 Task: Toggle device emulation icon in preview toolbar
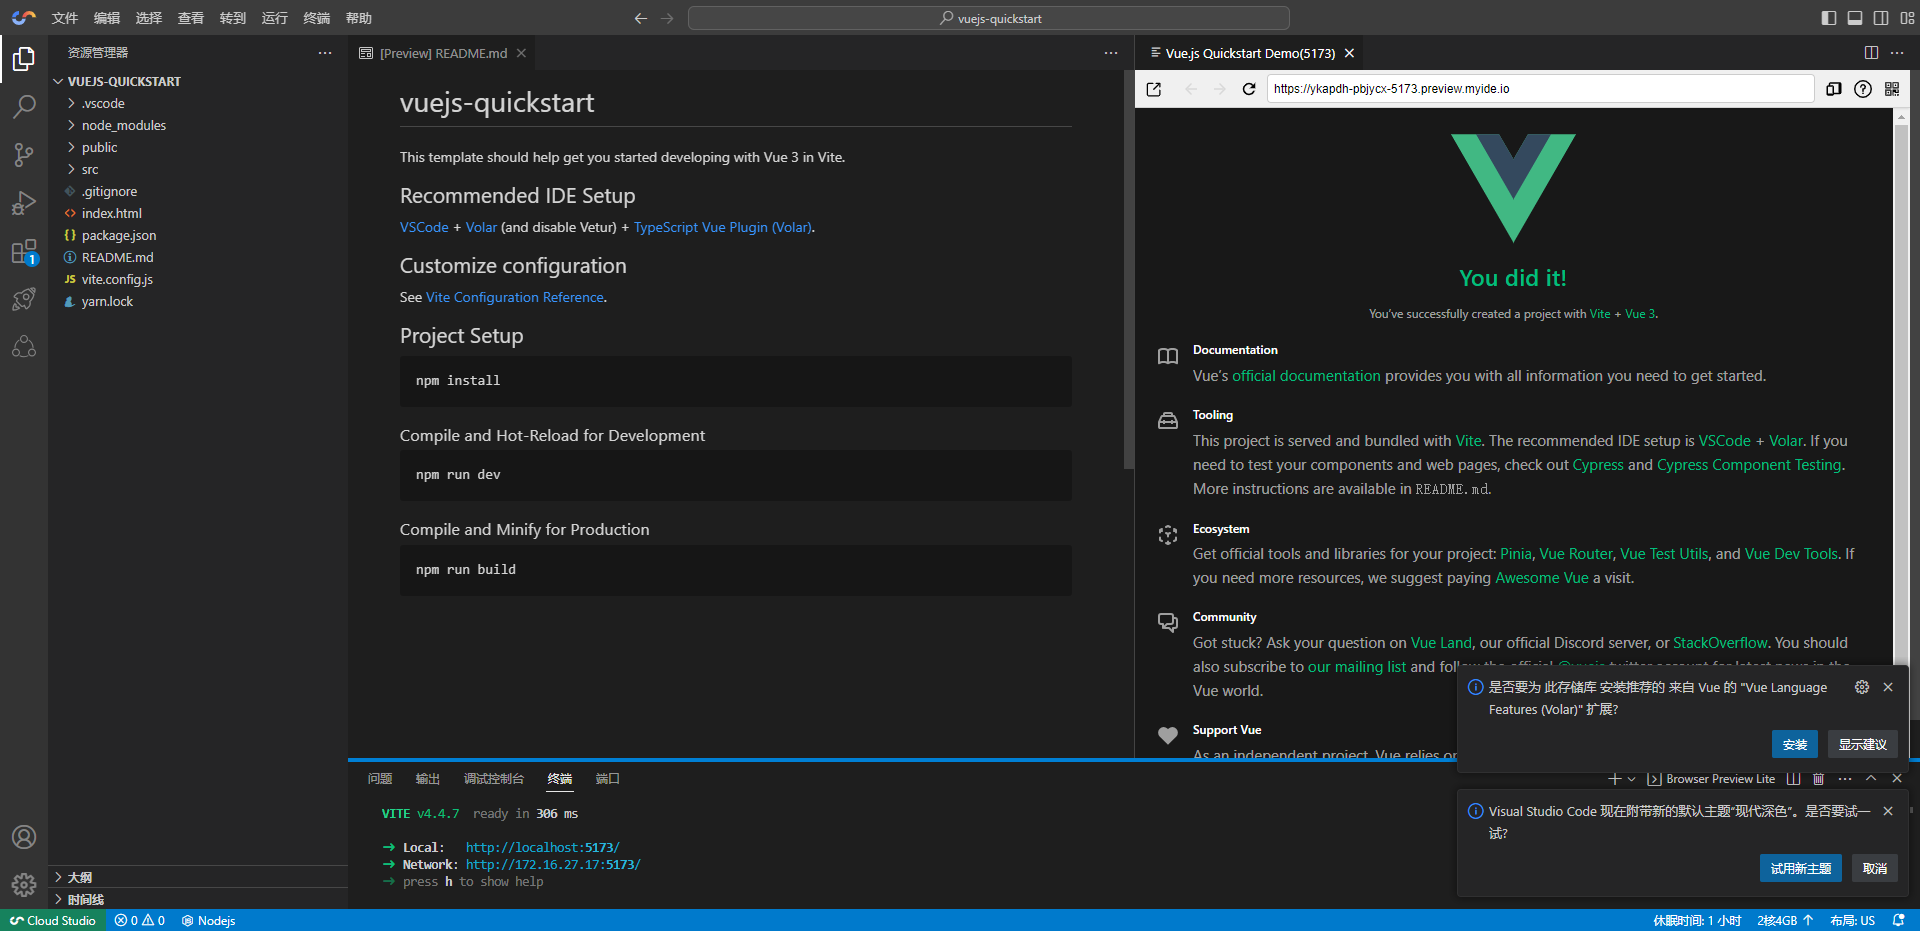point(1834,89)
